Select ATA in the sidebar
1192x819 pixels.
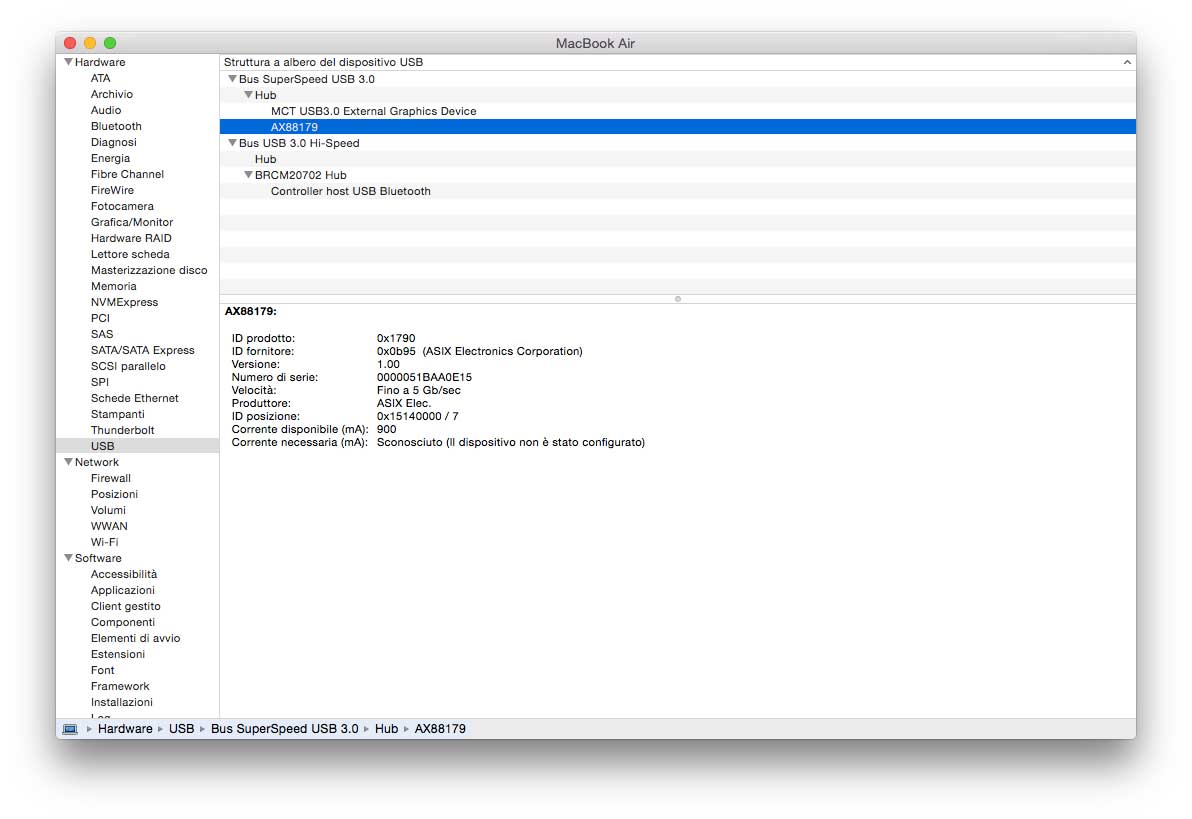pos(100,78)
